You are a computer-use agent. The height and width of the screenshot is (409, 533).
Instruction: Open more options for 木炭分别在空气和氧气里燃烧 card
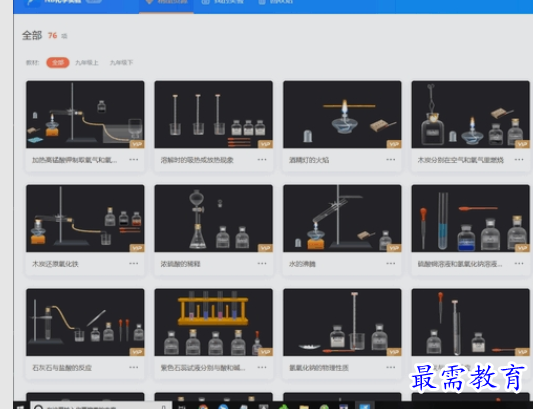point(519,159)
